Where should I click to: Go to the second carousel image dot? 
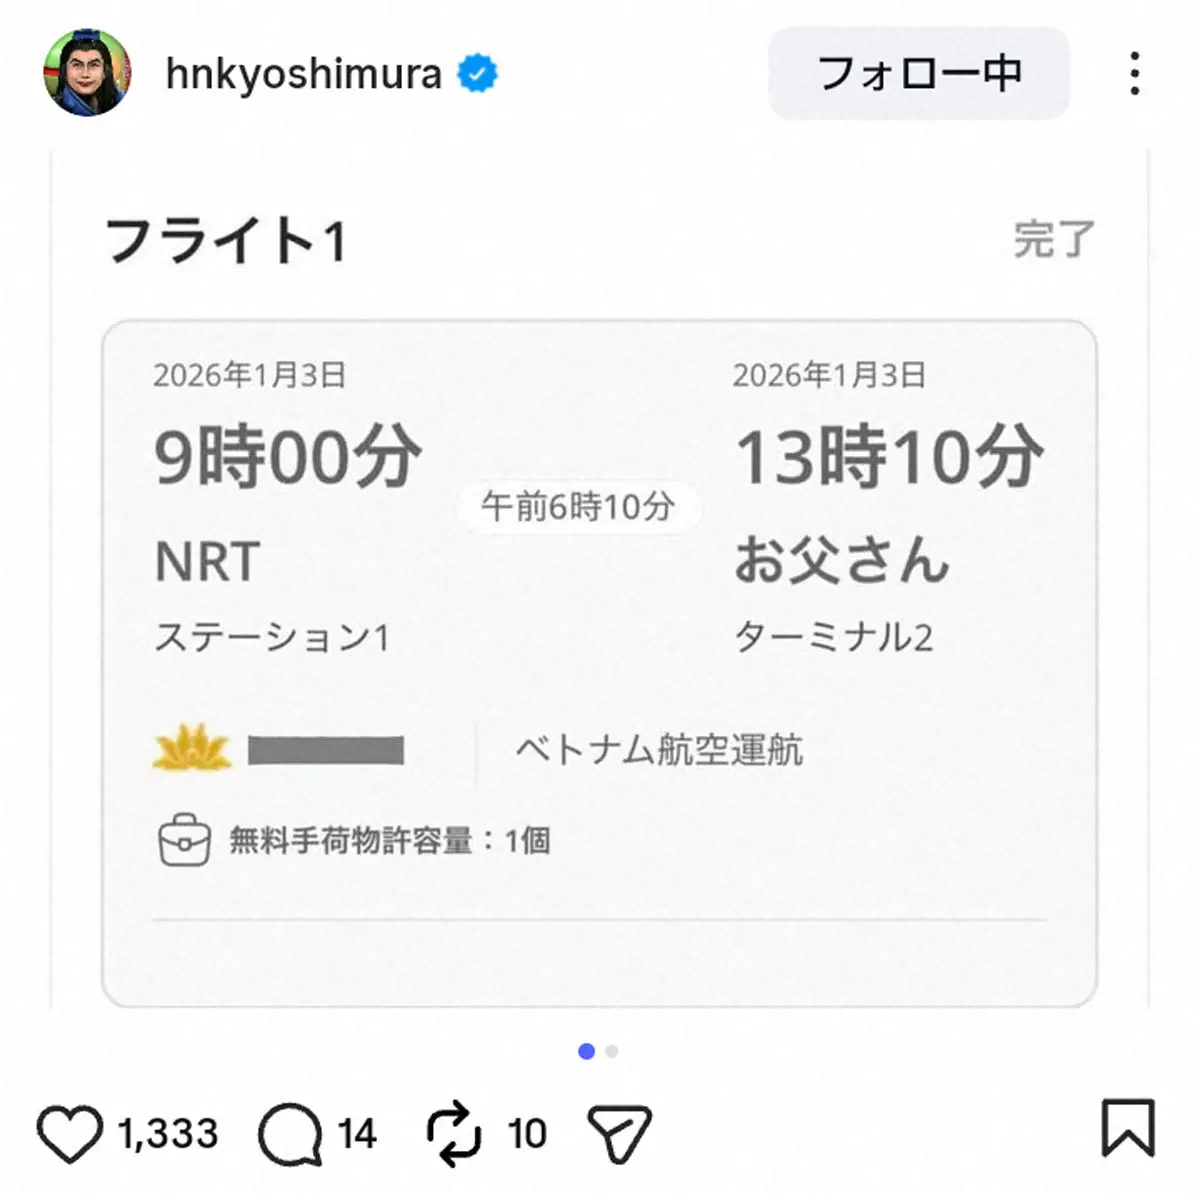[x=612, y=1051]
